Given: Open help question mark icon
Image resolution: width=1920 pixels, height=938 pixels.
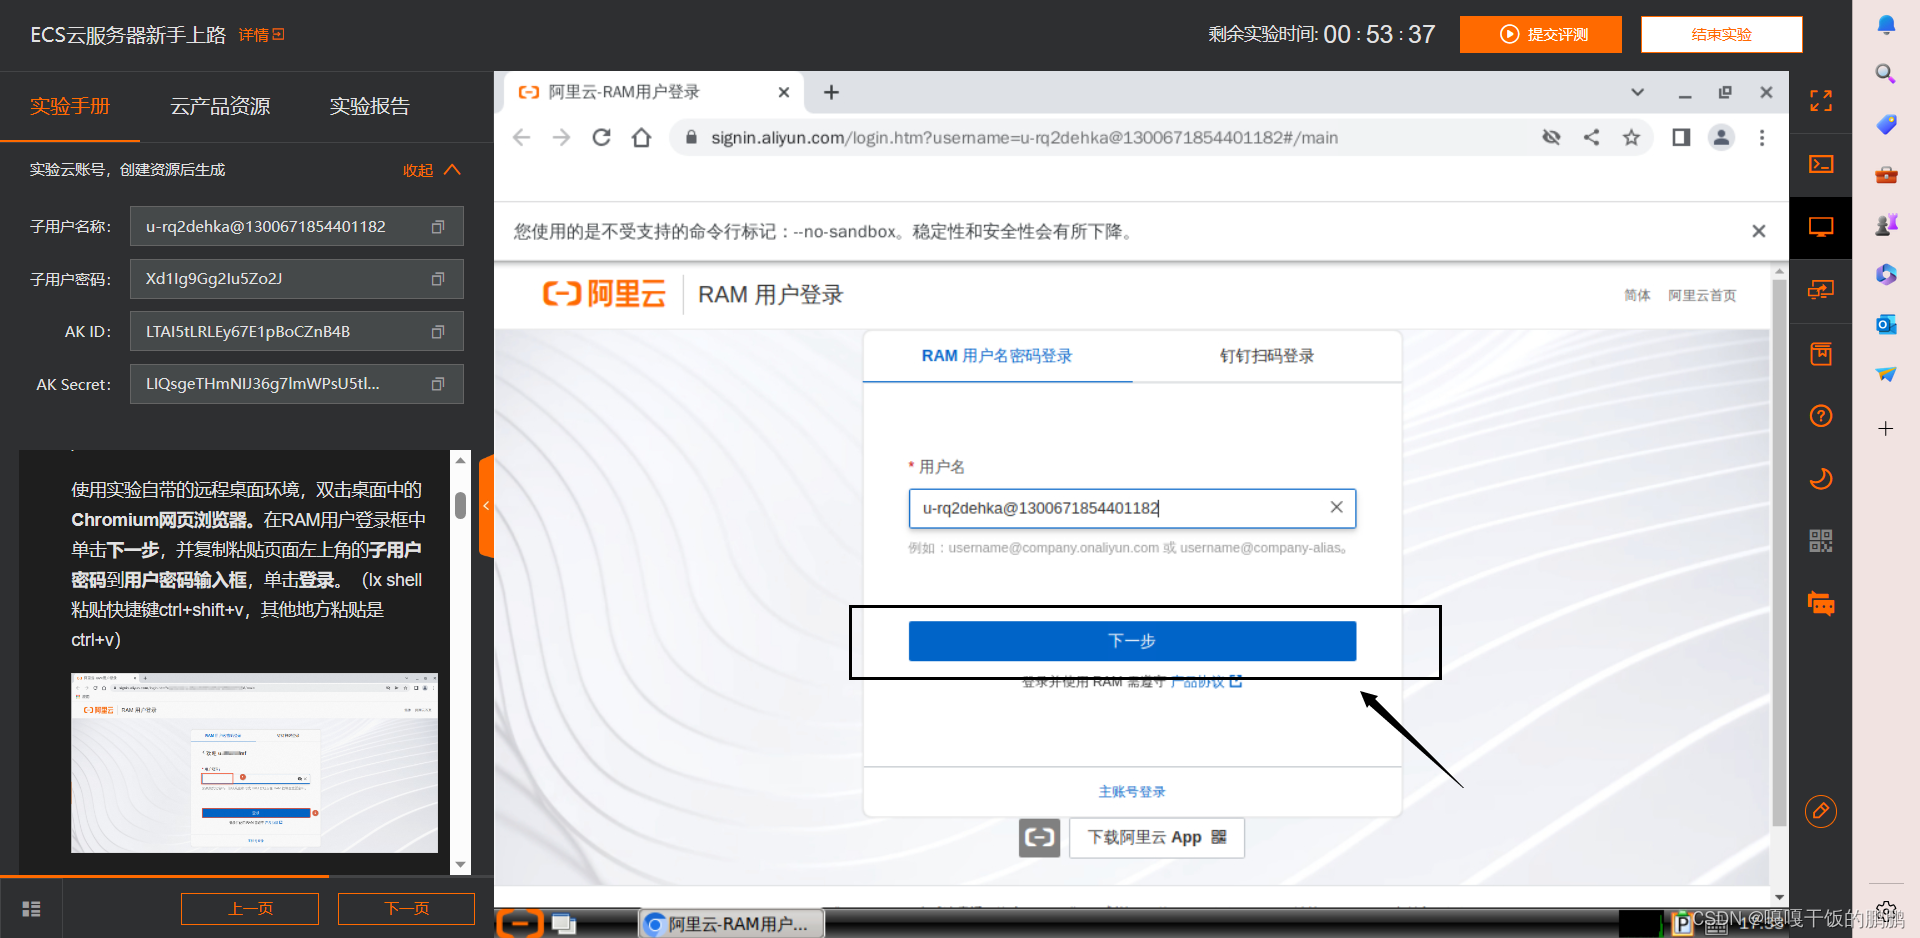Looking at the screenshot, I should coord(1821,416).
